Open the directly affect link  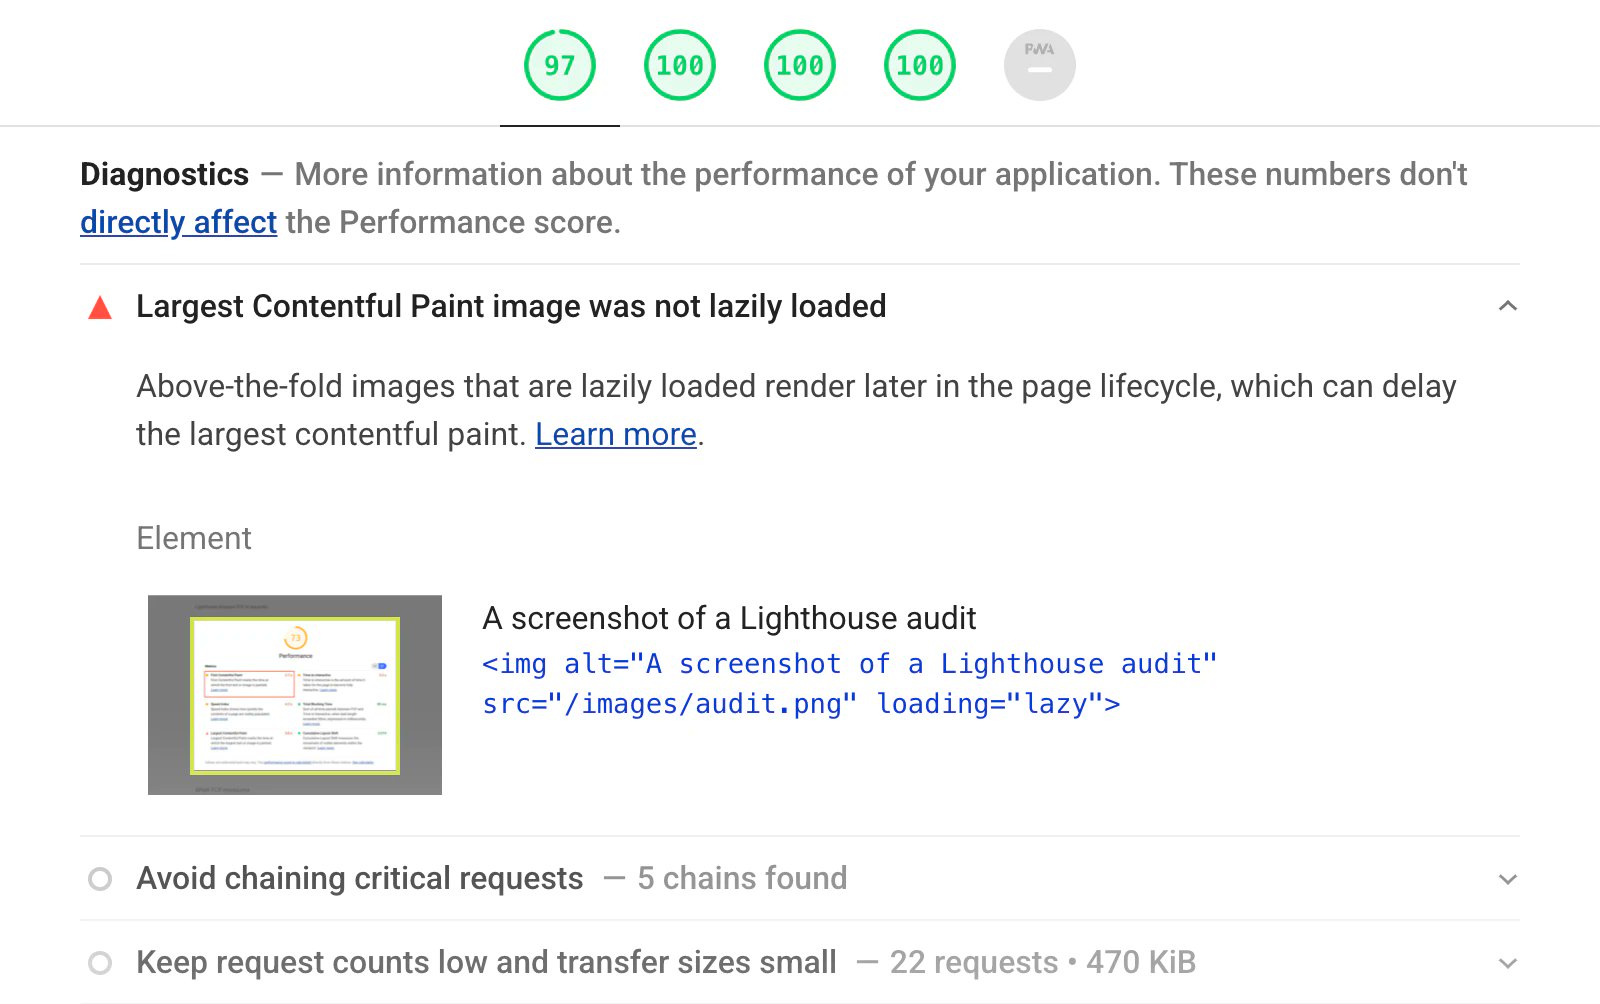[178, 222]
